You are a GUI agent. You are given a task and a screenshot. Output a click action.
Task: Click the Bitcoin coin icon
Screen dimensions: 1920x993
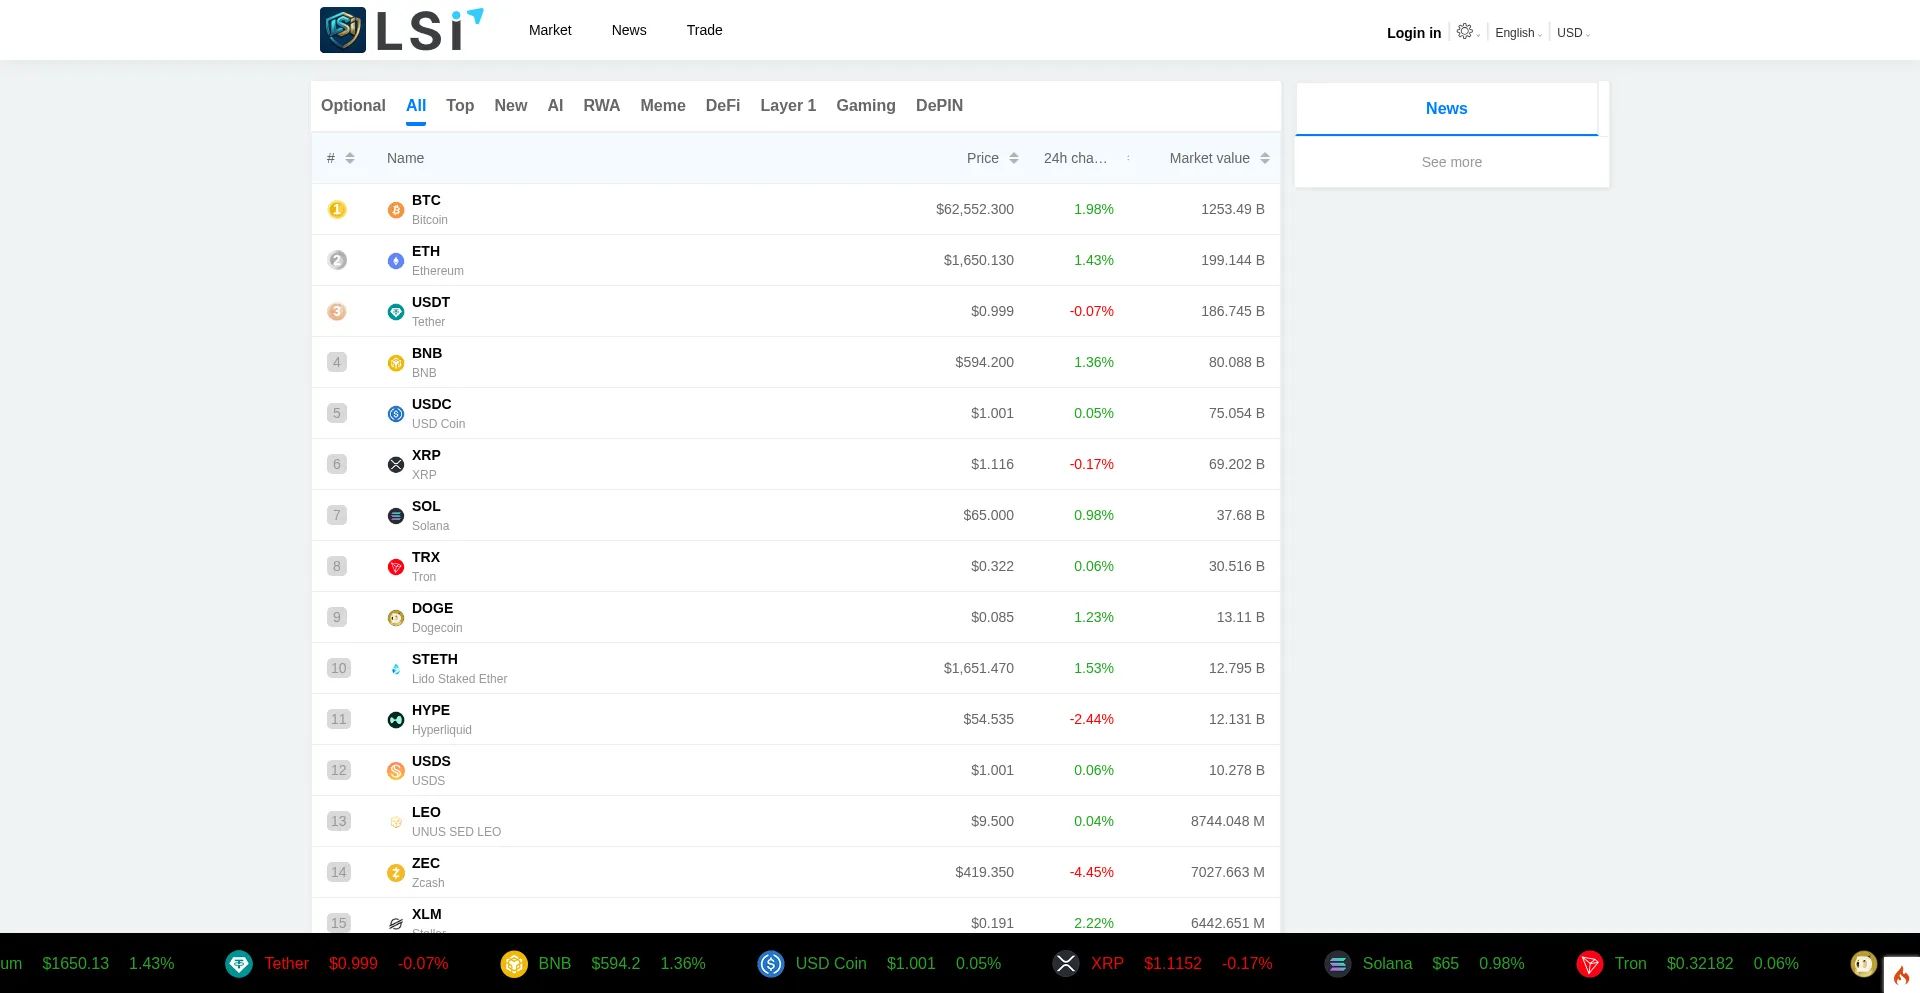396,210
